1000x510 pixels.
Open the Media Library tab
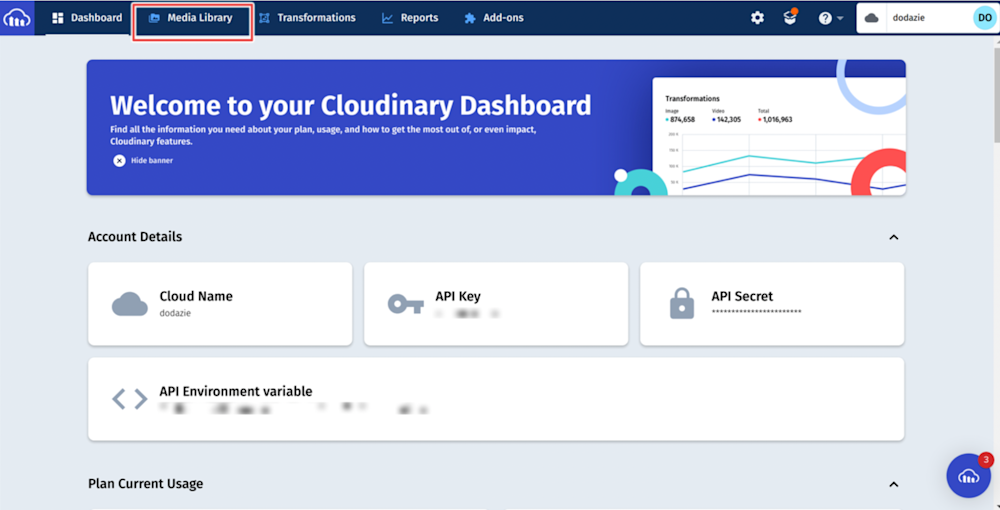click(191, 18)
